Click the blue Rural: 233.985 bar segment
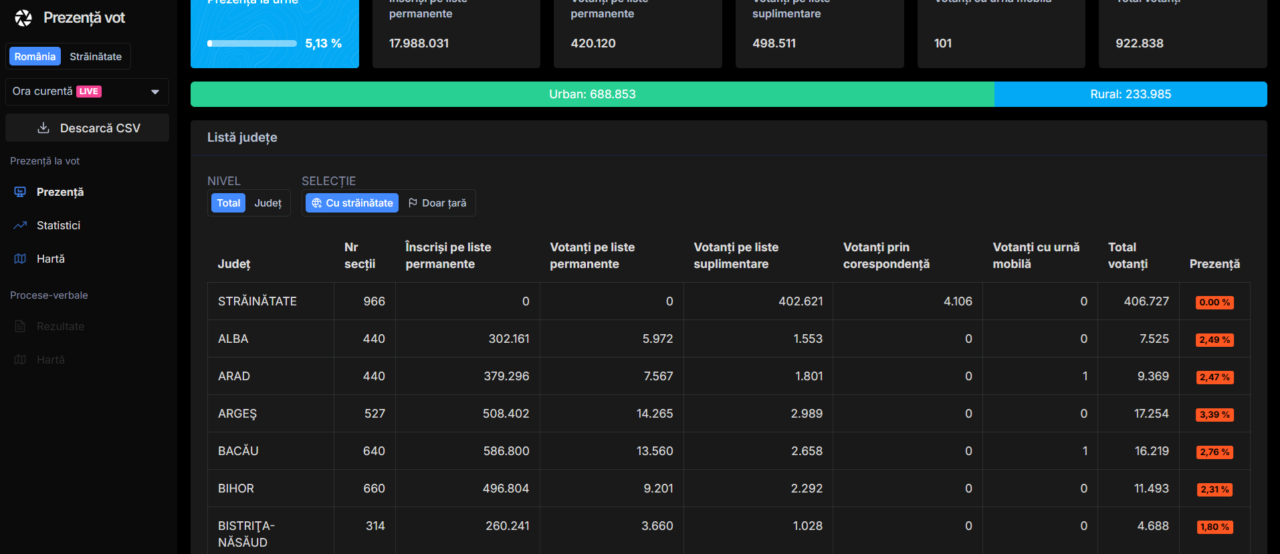 1130,94
